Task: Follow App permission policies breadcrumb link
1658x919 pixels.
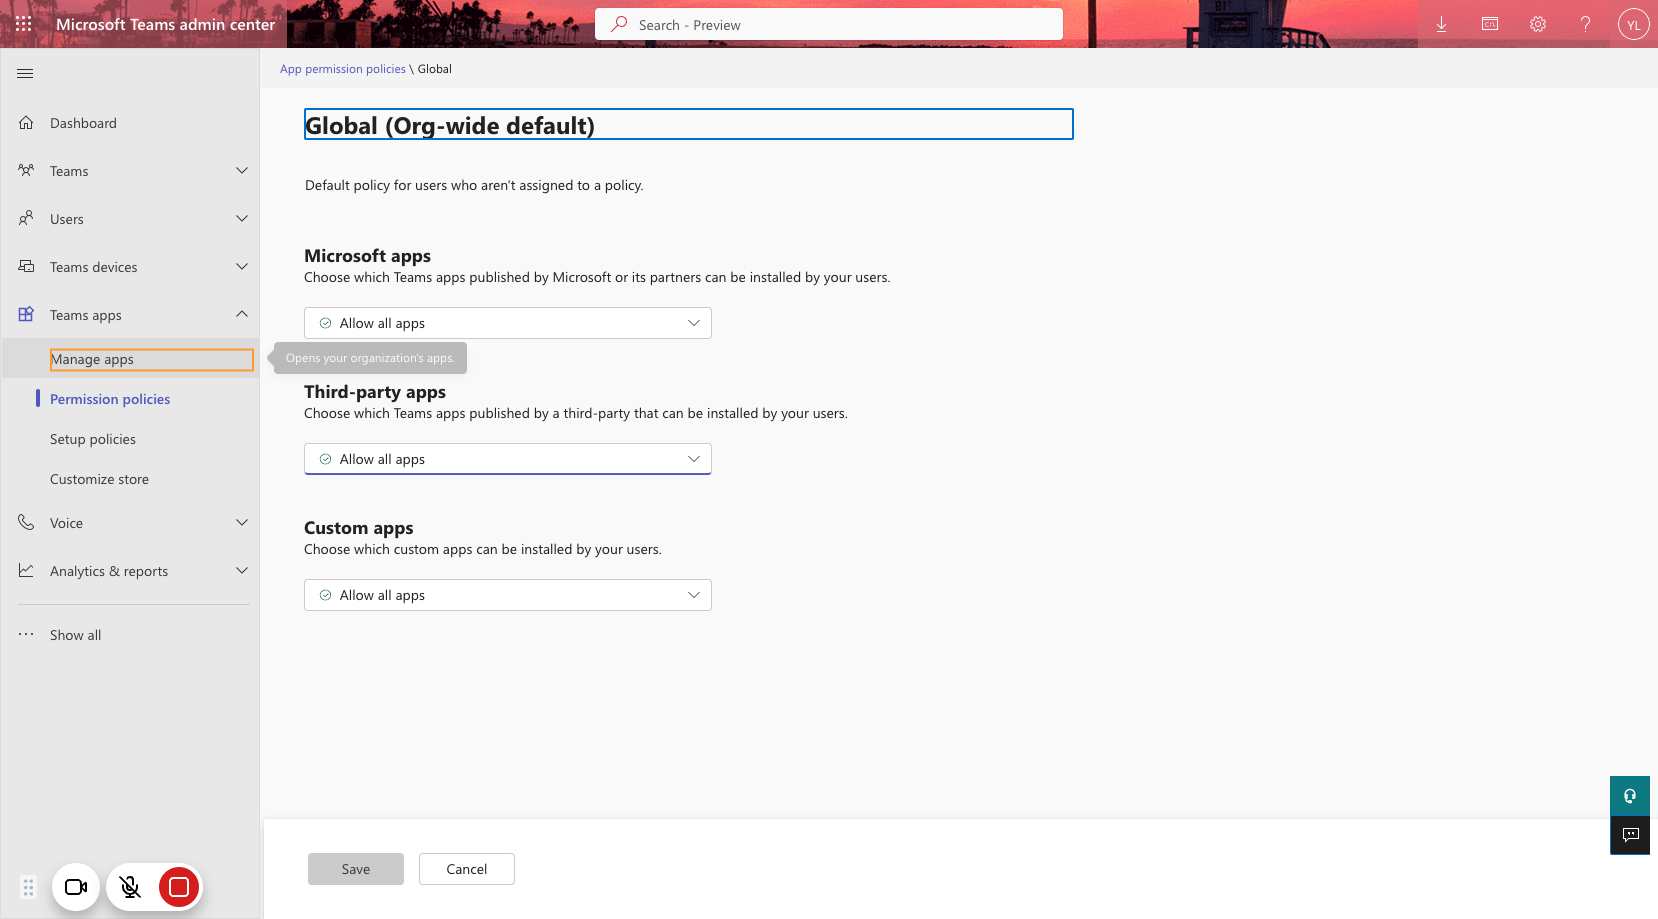Action: [343, 69]
